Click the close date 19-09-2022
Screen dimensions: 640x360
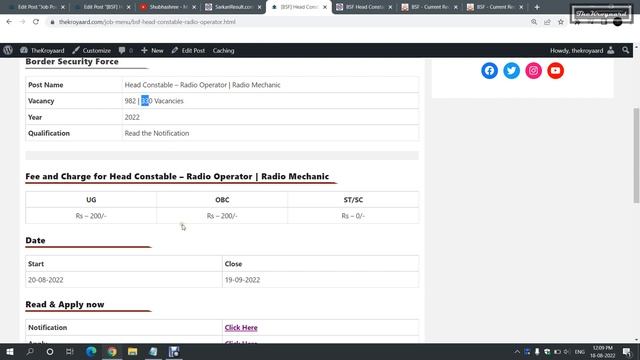[x=242, y=280]
